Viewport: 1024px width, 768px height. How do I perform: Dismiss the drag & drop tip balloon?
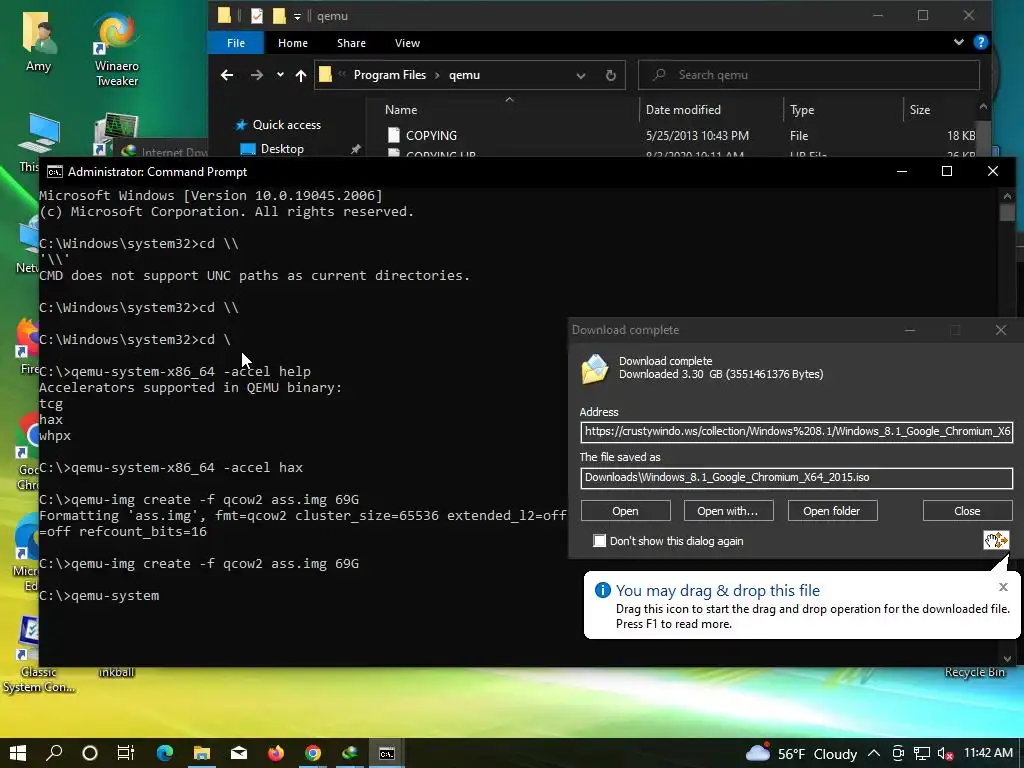point(1003,587)
